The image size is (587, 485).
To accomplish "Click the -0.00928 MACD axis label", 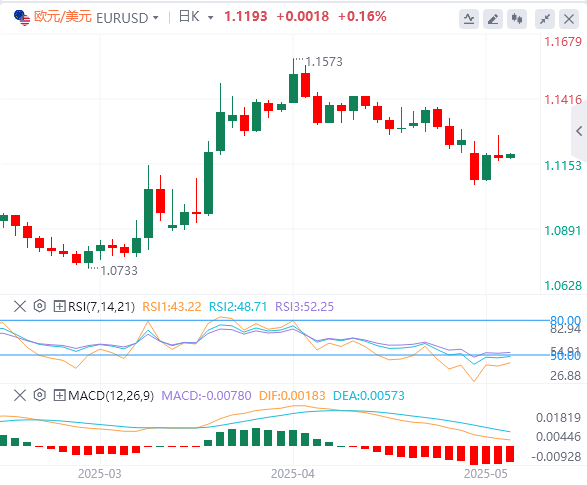I will point(556,457).
